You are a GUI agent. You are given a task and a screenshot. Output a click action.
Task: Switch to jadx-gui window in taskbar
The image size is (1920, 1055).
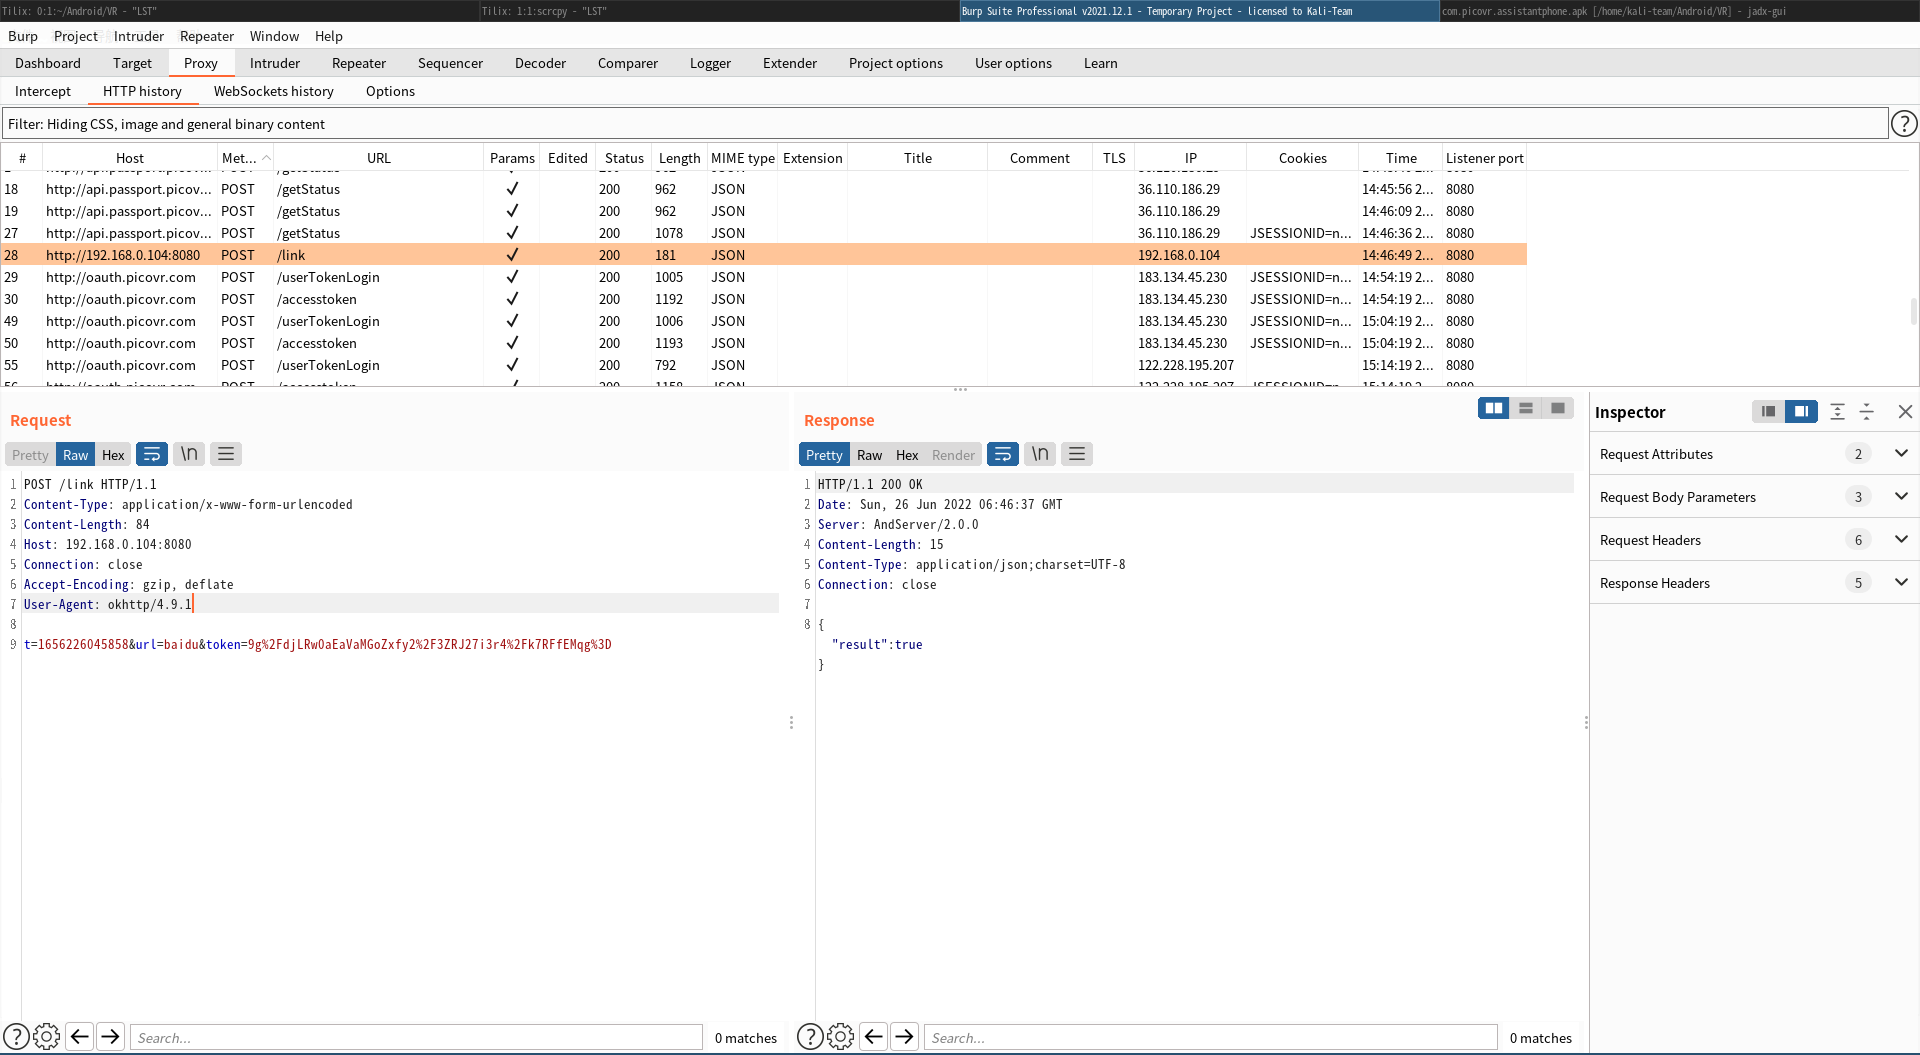coord(1679,11)
